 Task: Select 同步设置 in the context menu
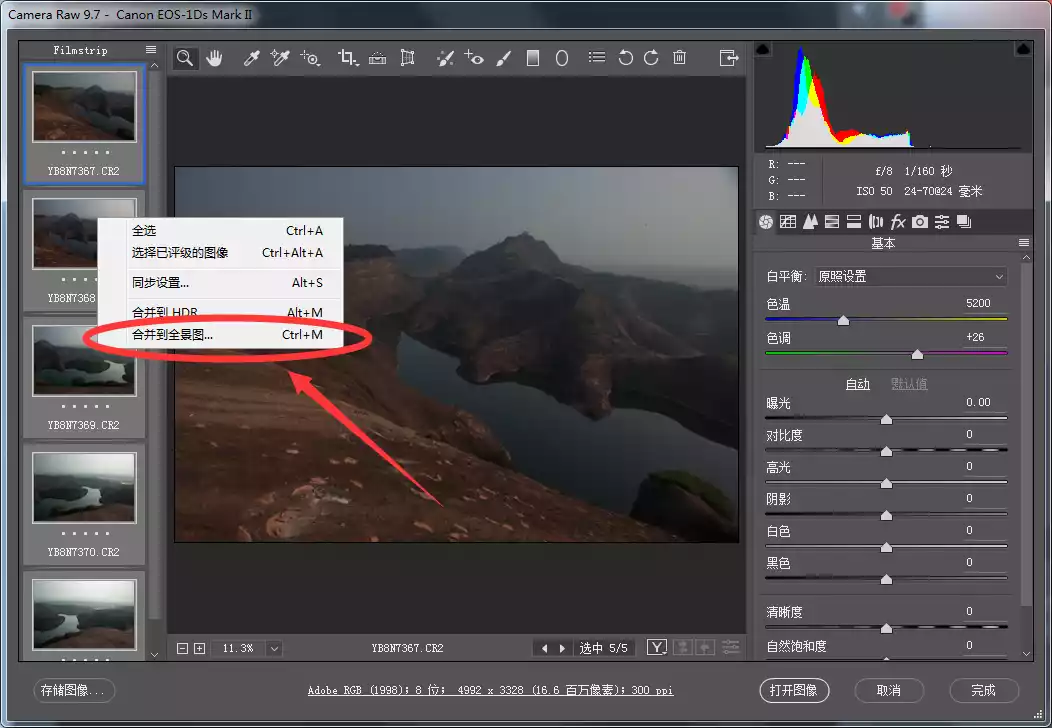(161, 283)
